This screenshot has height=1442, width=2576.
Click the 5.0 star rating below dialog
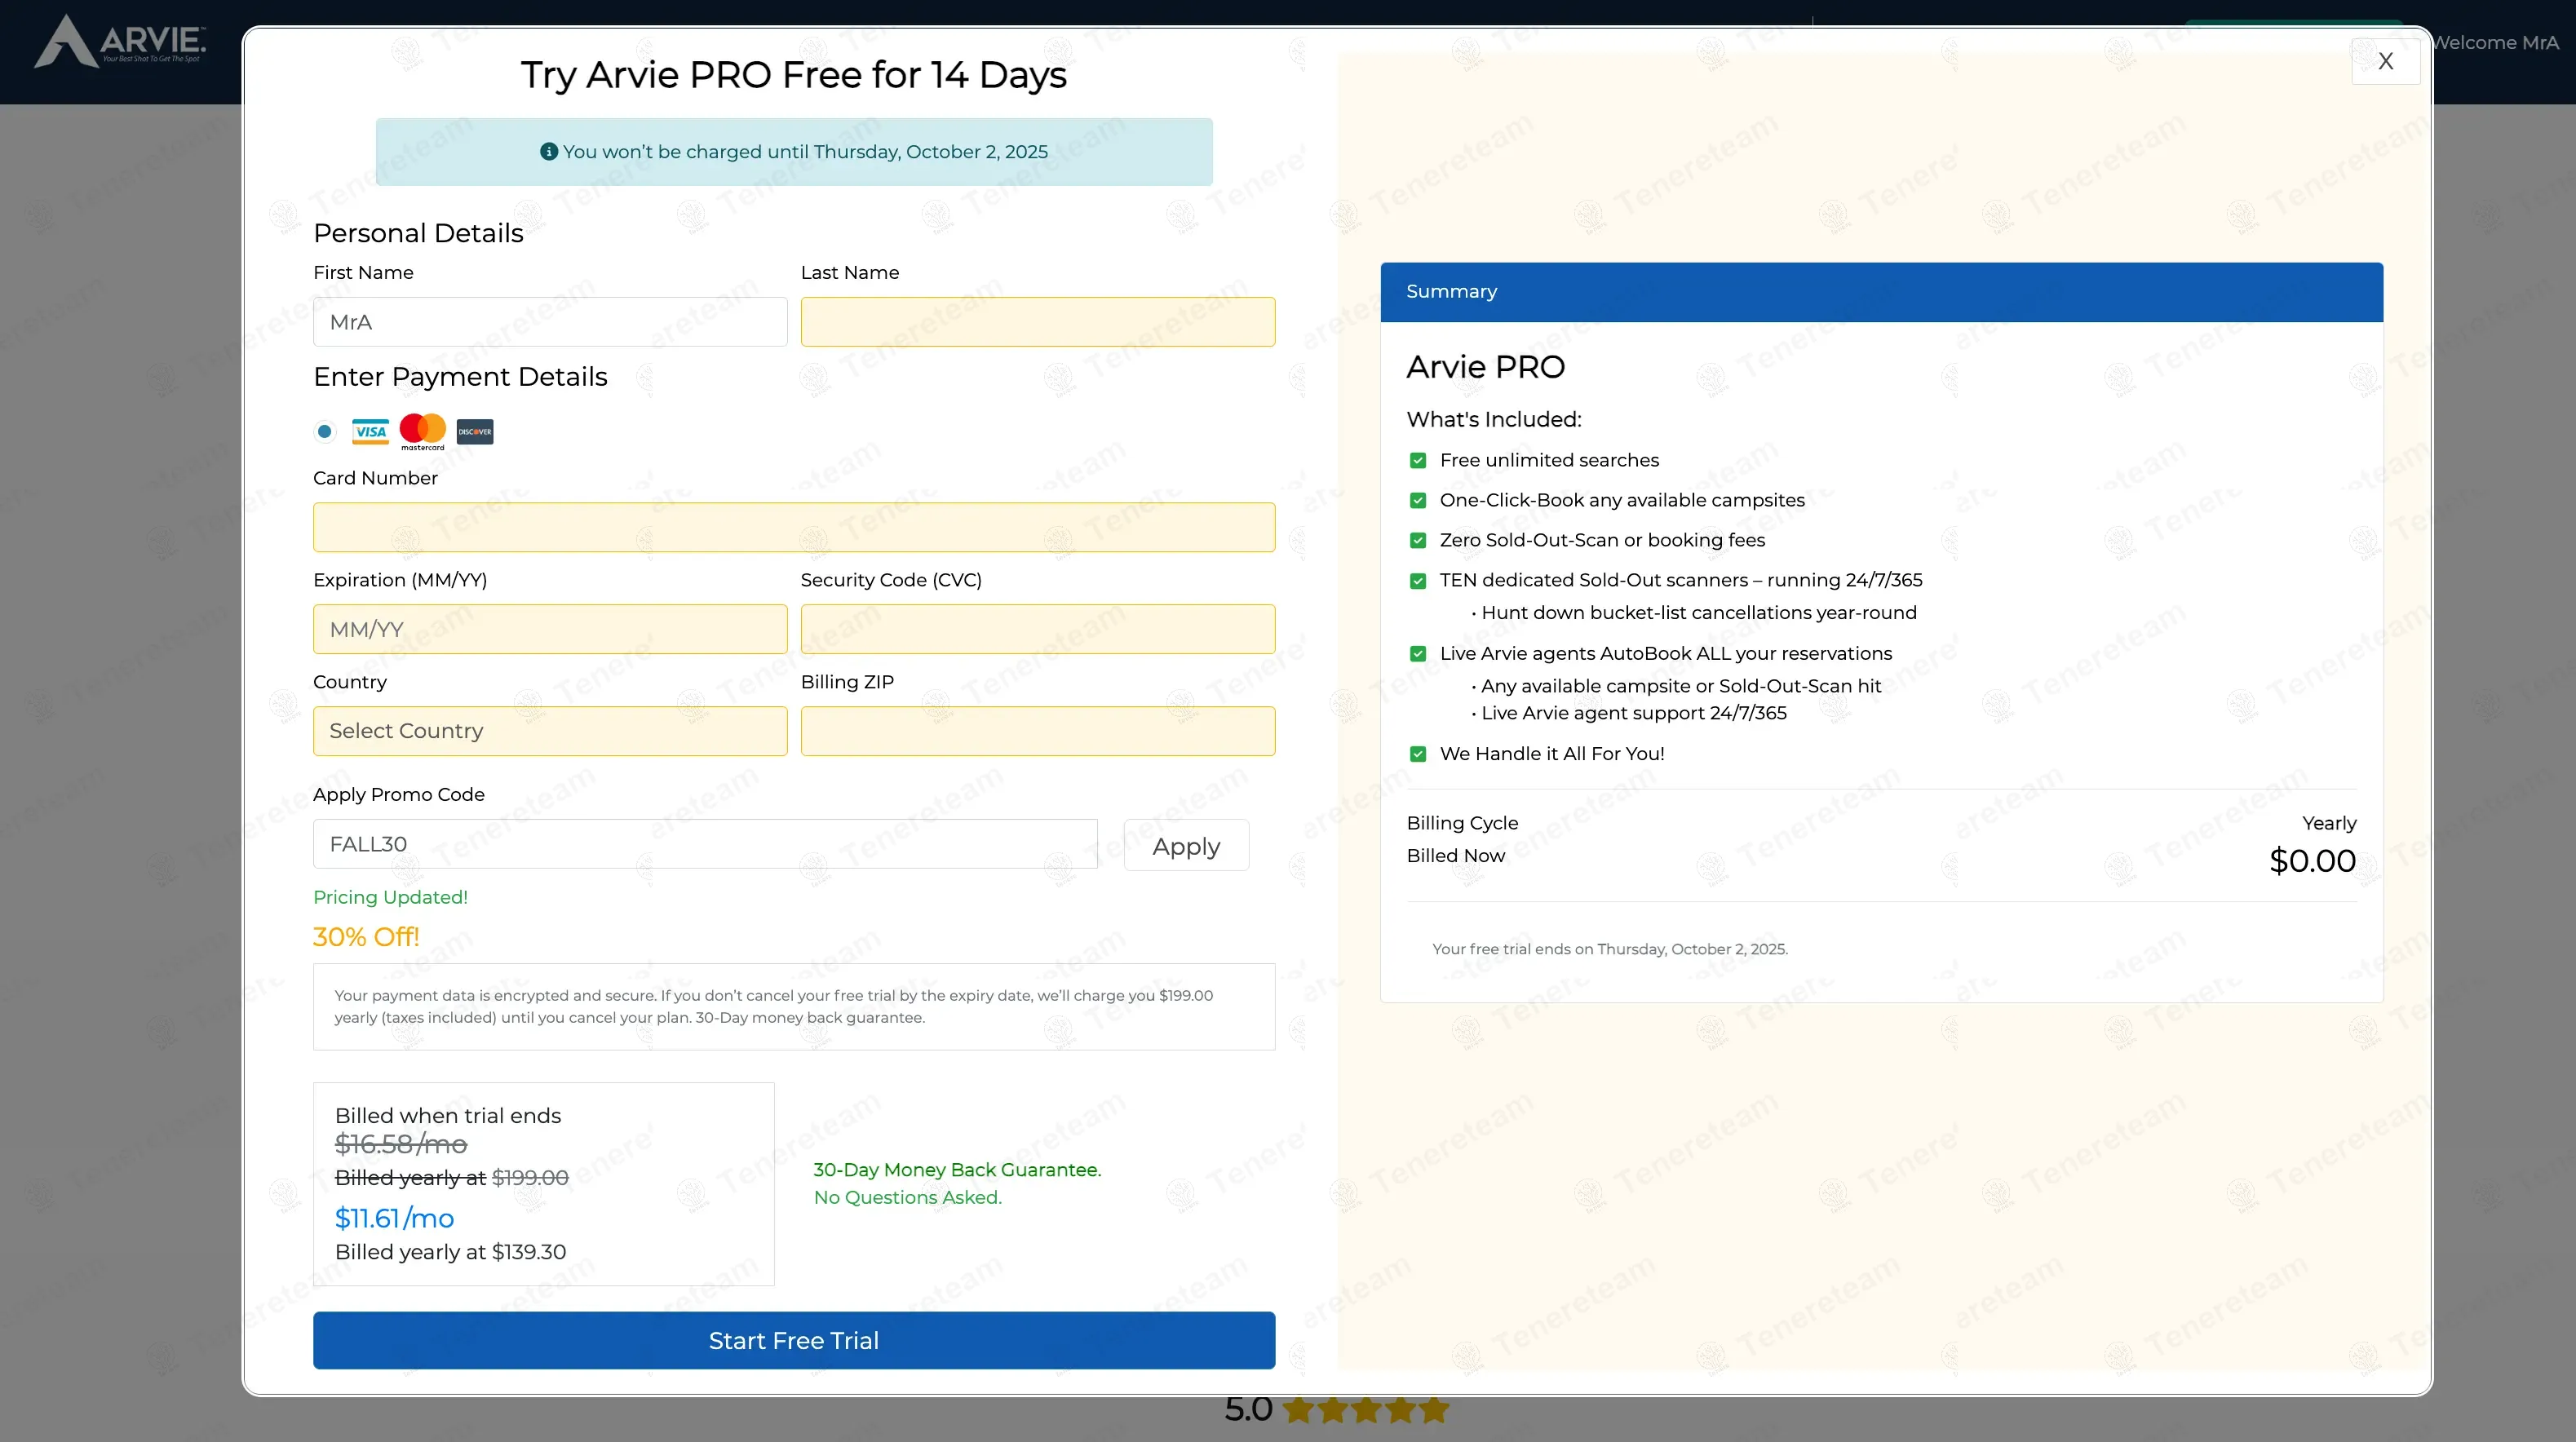1336,1409
